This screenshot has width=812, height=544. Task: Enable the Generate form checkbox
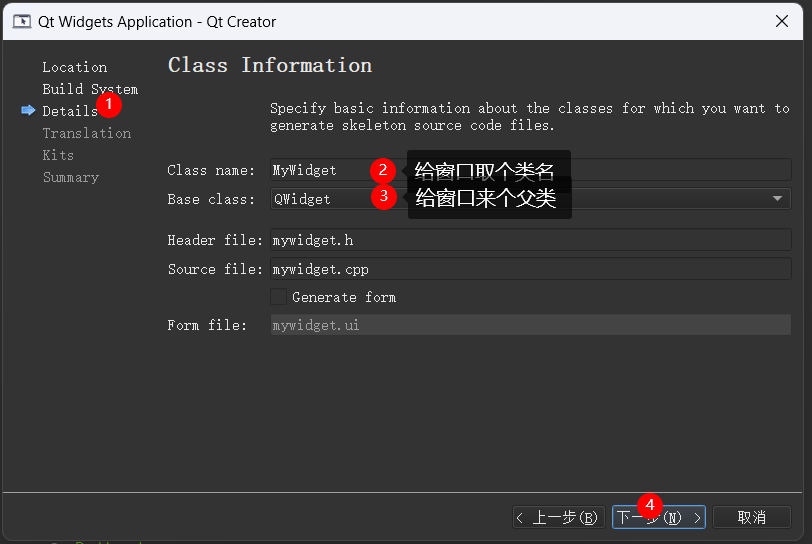[x=279, y=297]
